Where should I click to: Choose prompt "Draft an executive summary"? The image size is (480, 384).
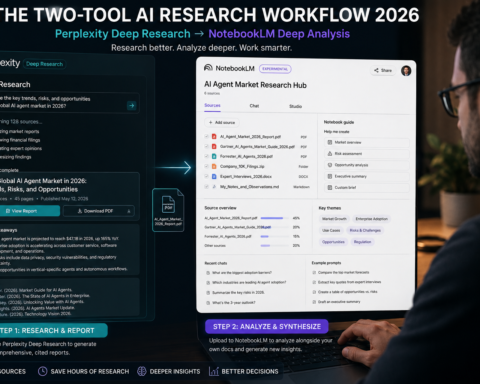click(x=339, y=302)
